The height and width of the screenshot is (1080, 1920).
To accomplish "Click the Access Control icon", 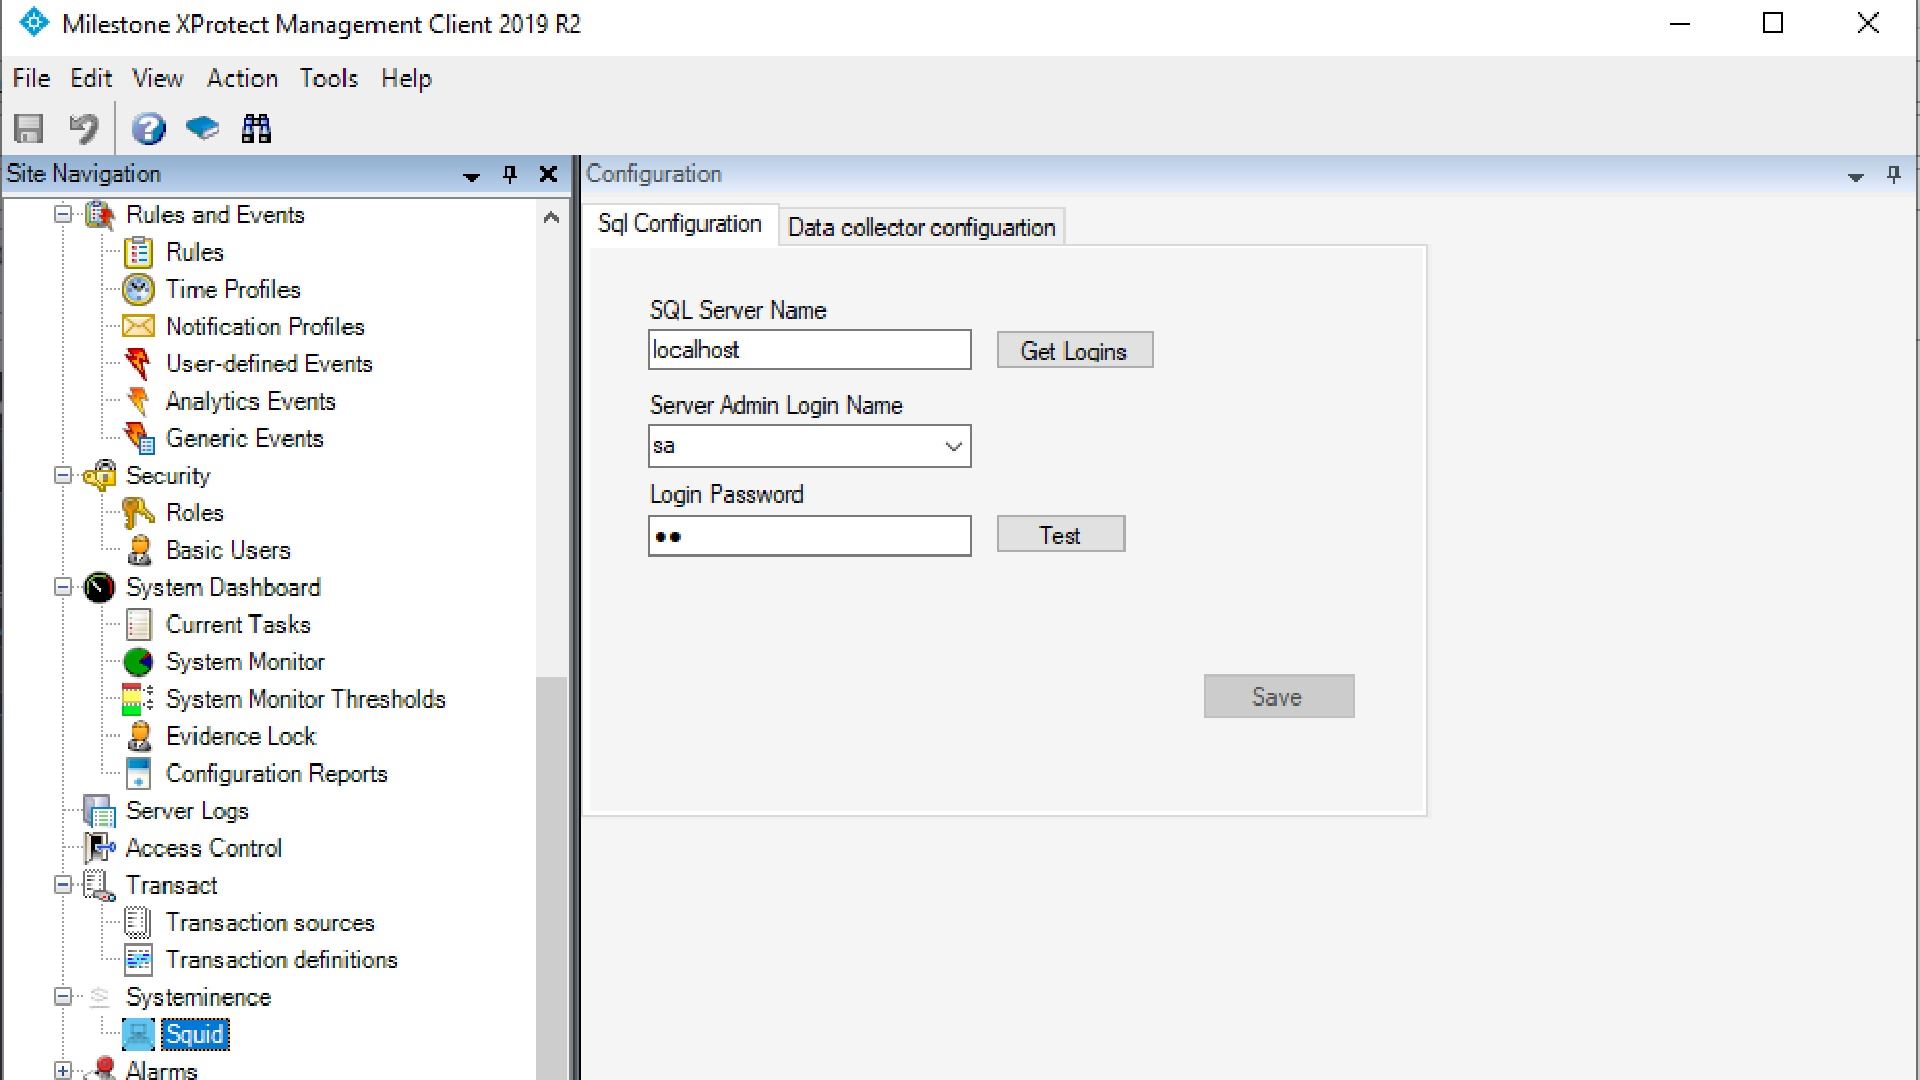I will pyautogui.click(x=99, y=848).
